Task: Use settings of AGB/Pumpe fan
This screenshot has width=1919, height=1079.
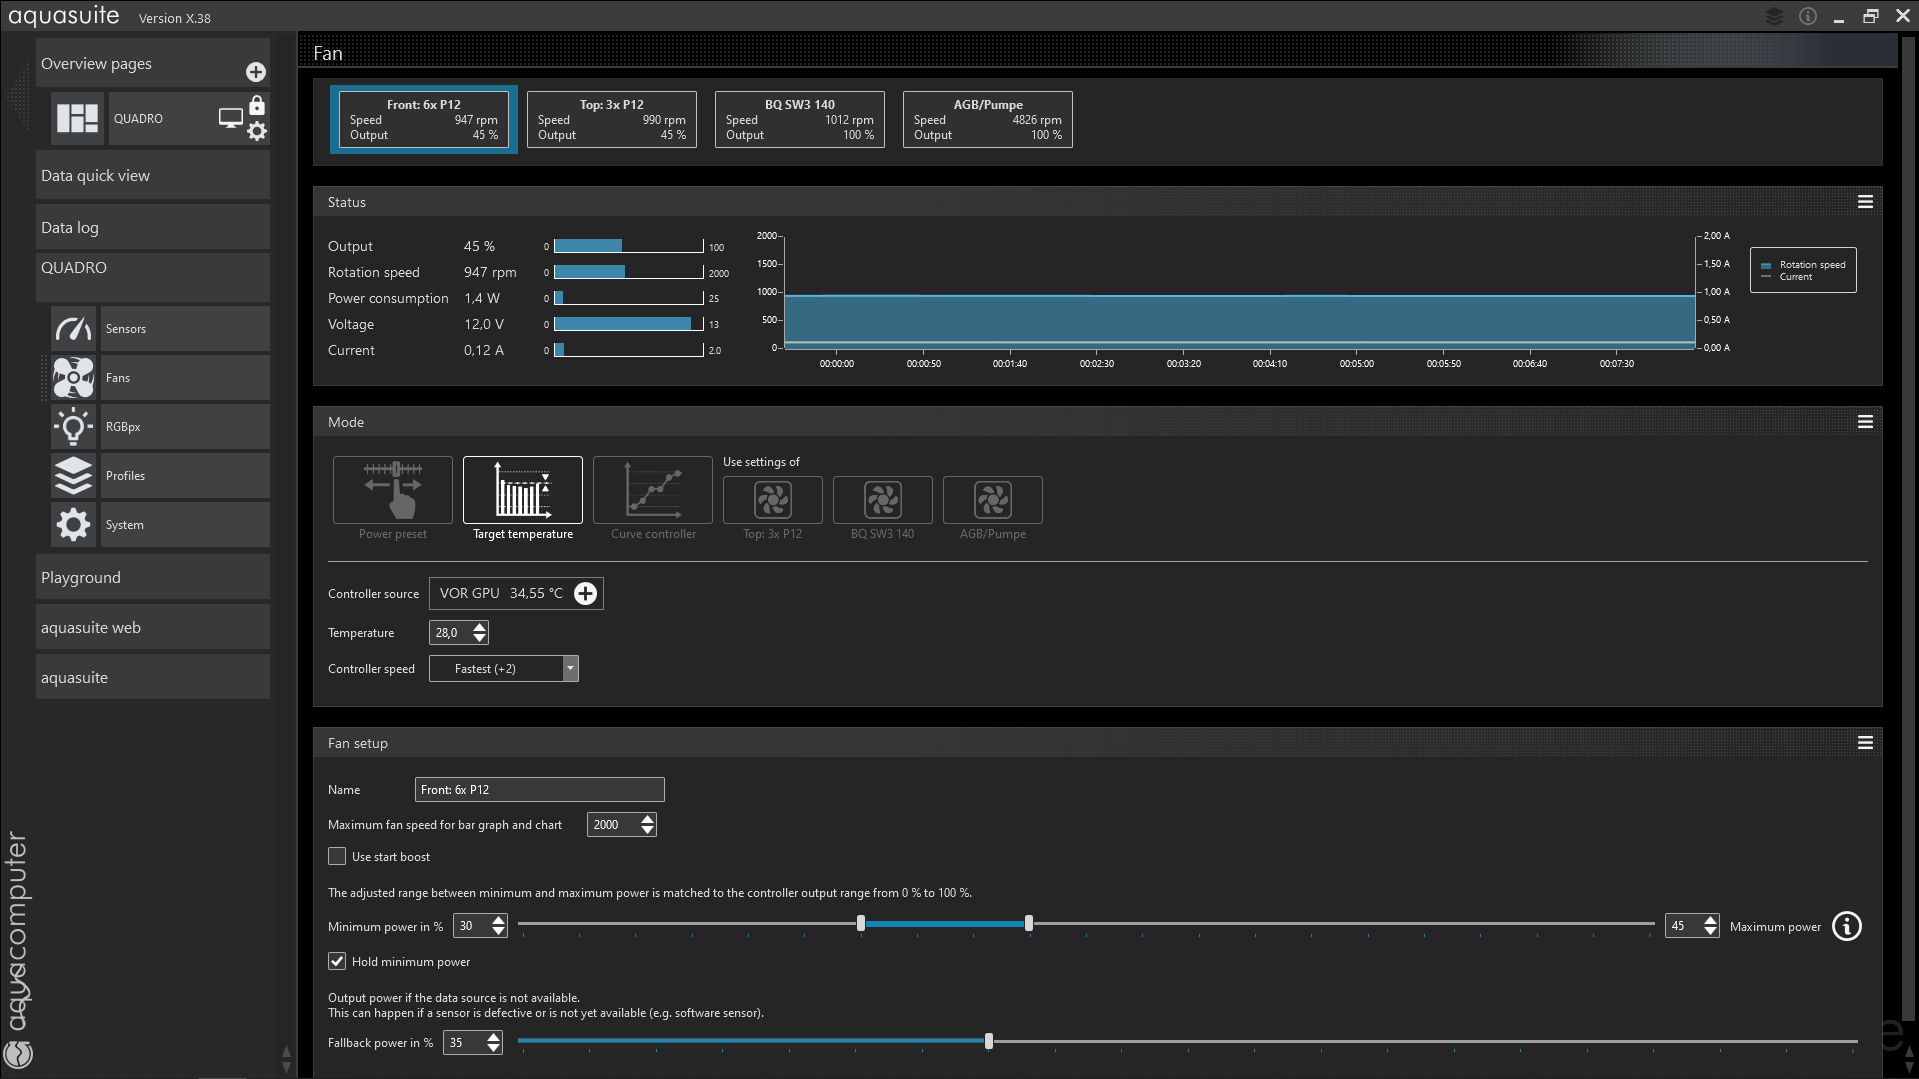Action: tap(993, 500)
